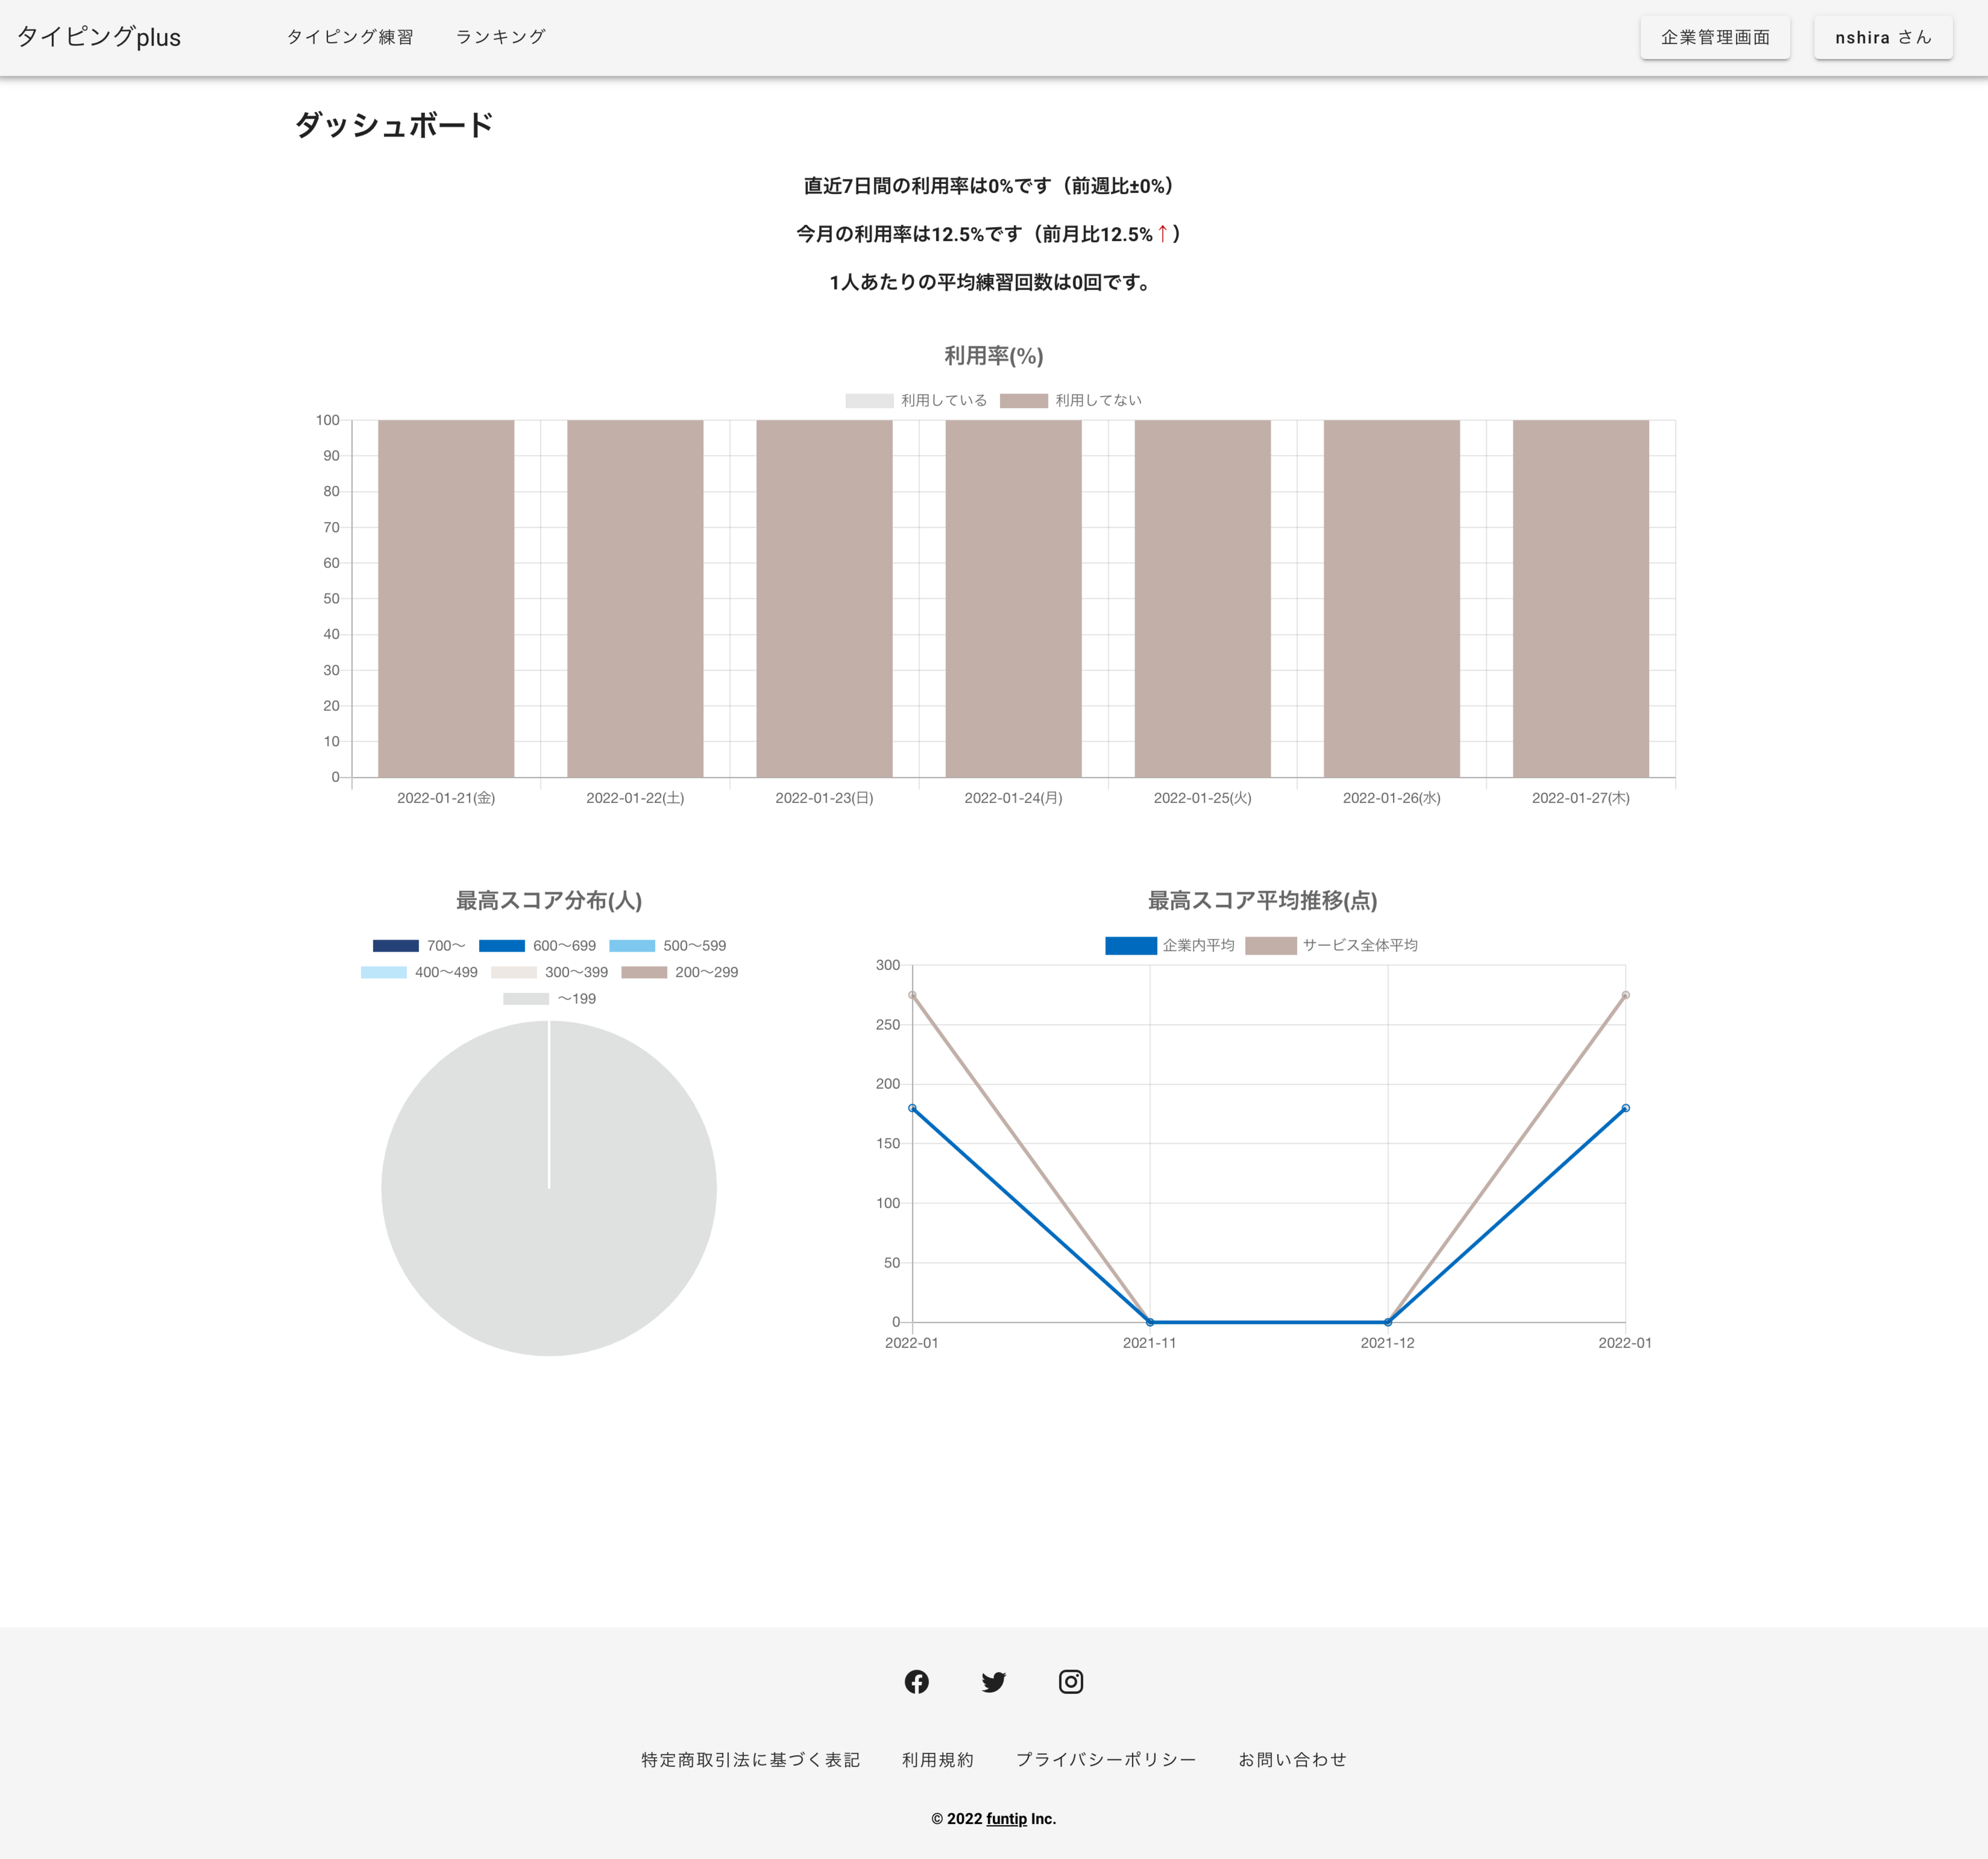Open 特定商取引法に基づく表記 link

click(x=750, y=1760)
